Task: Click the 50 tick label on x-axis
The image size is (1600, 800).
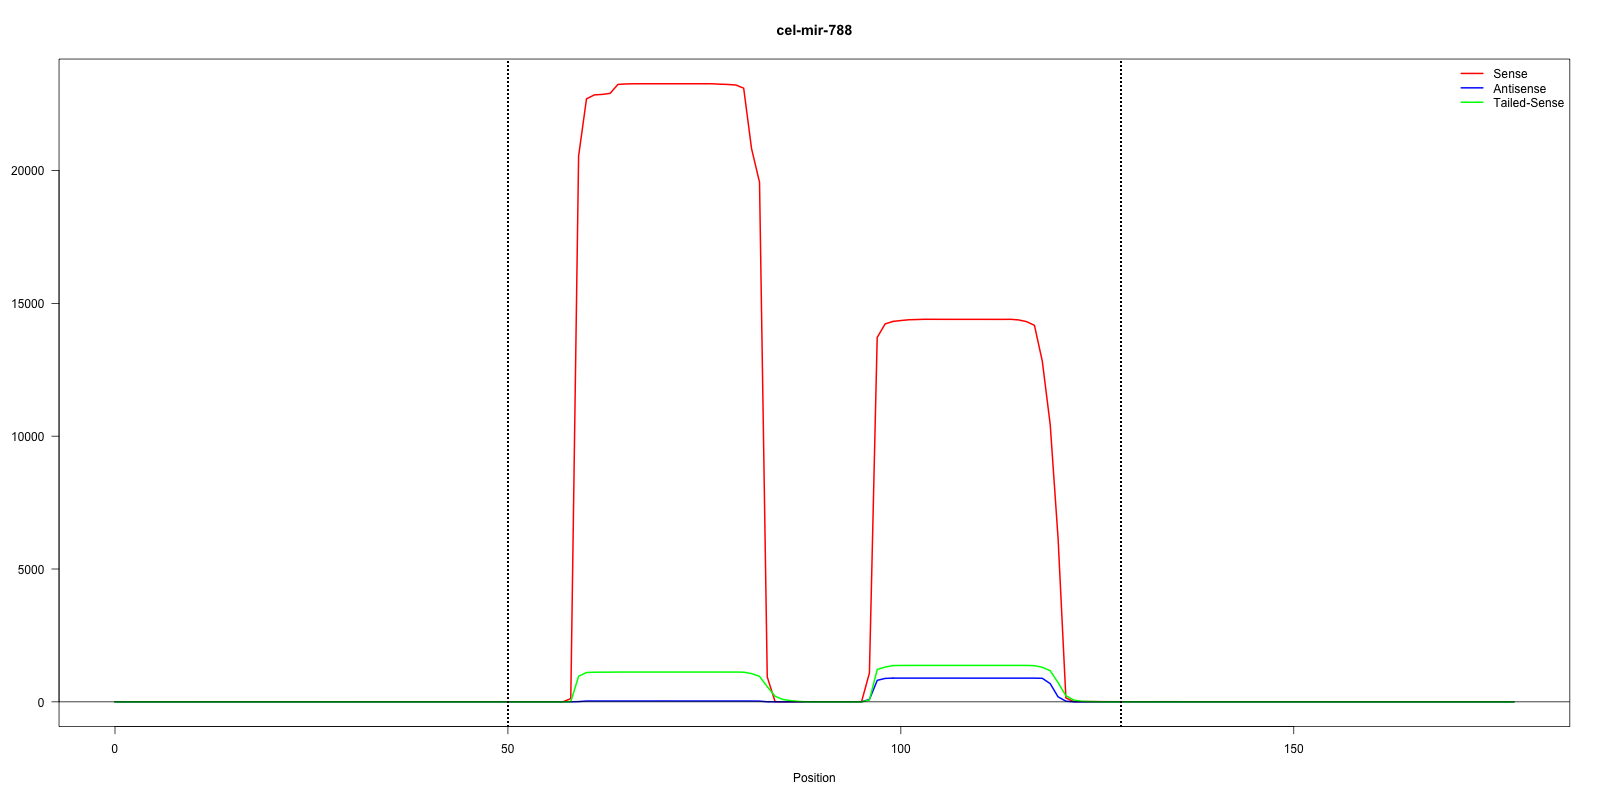Action: point(508,749)
